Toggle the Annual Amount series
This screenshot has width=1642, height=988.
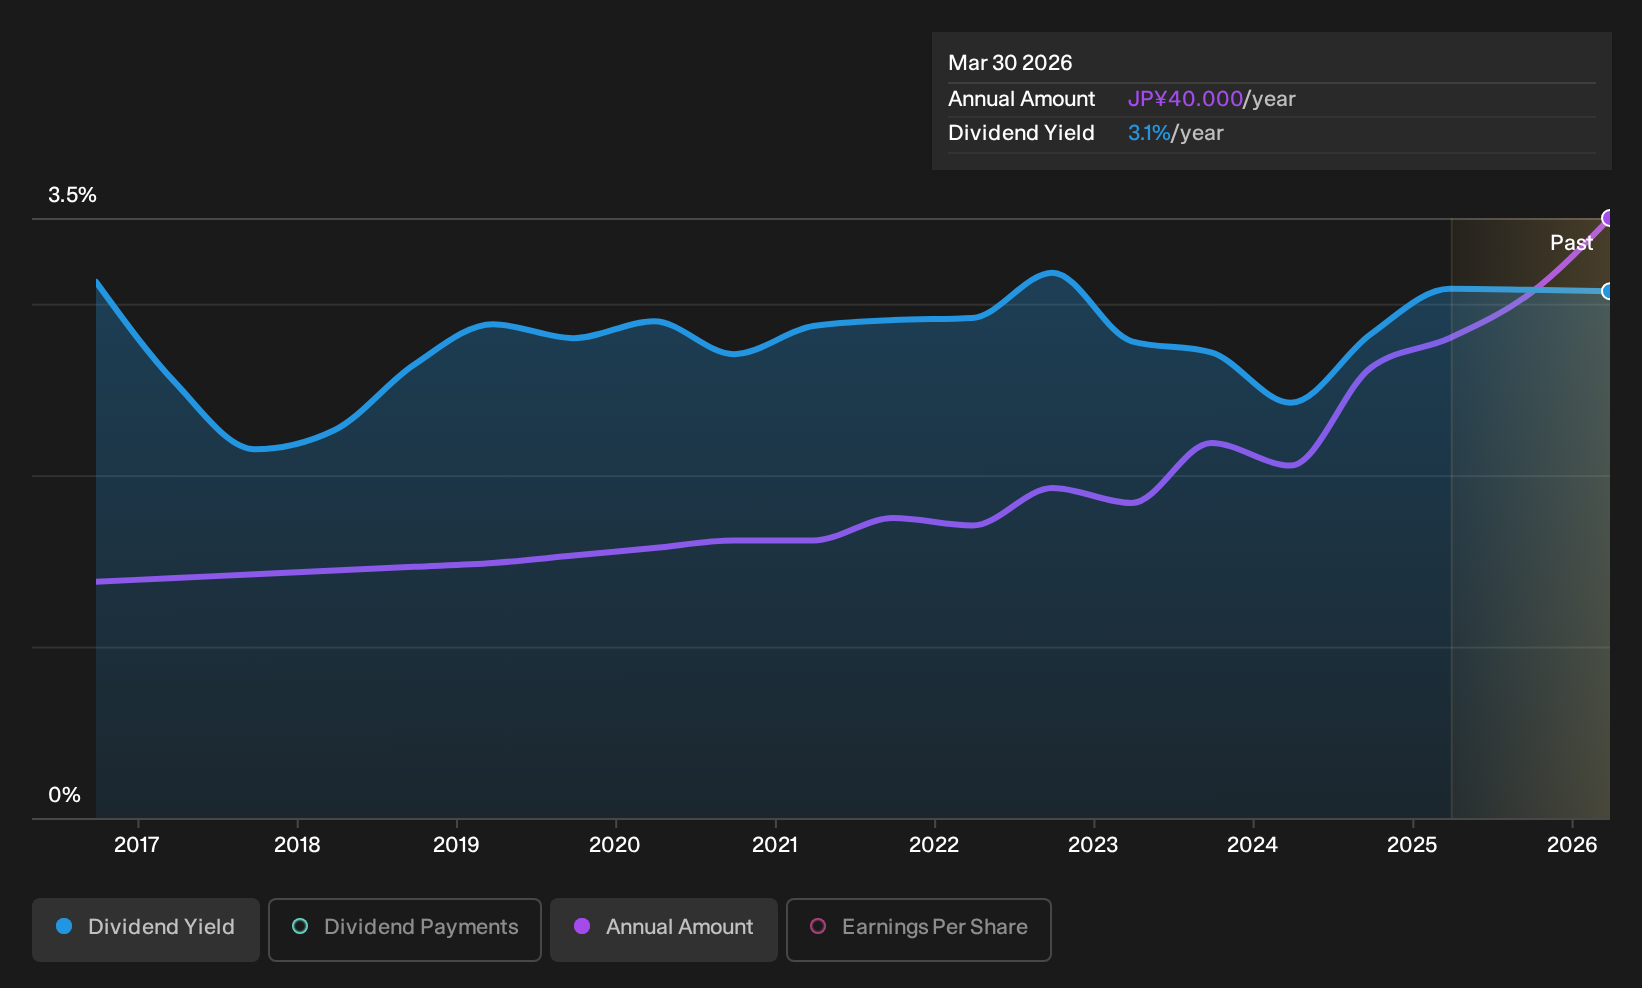point(664,929)
